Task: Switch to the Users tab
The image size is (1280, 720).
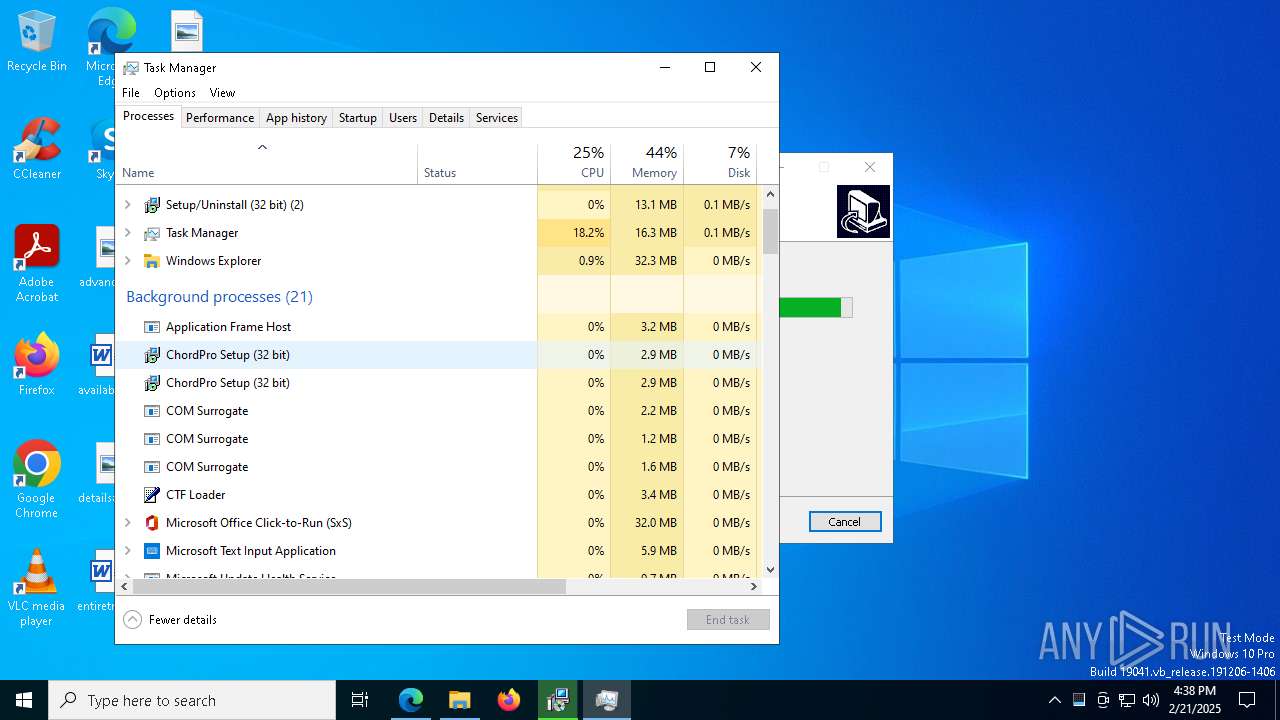Action: 403,118
